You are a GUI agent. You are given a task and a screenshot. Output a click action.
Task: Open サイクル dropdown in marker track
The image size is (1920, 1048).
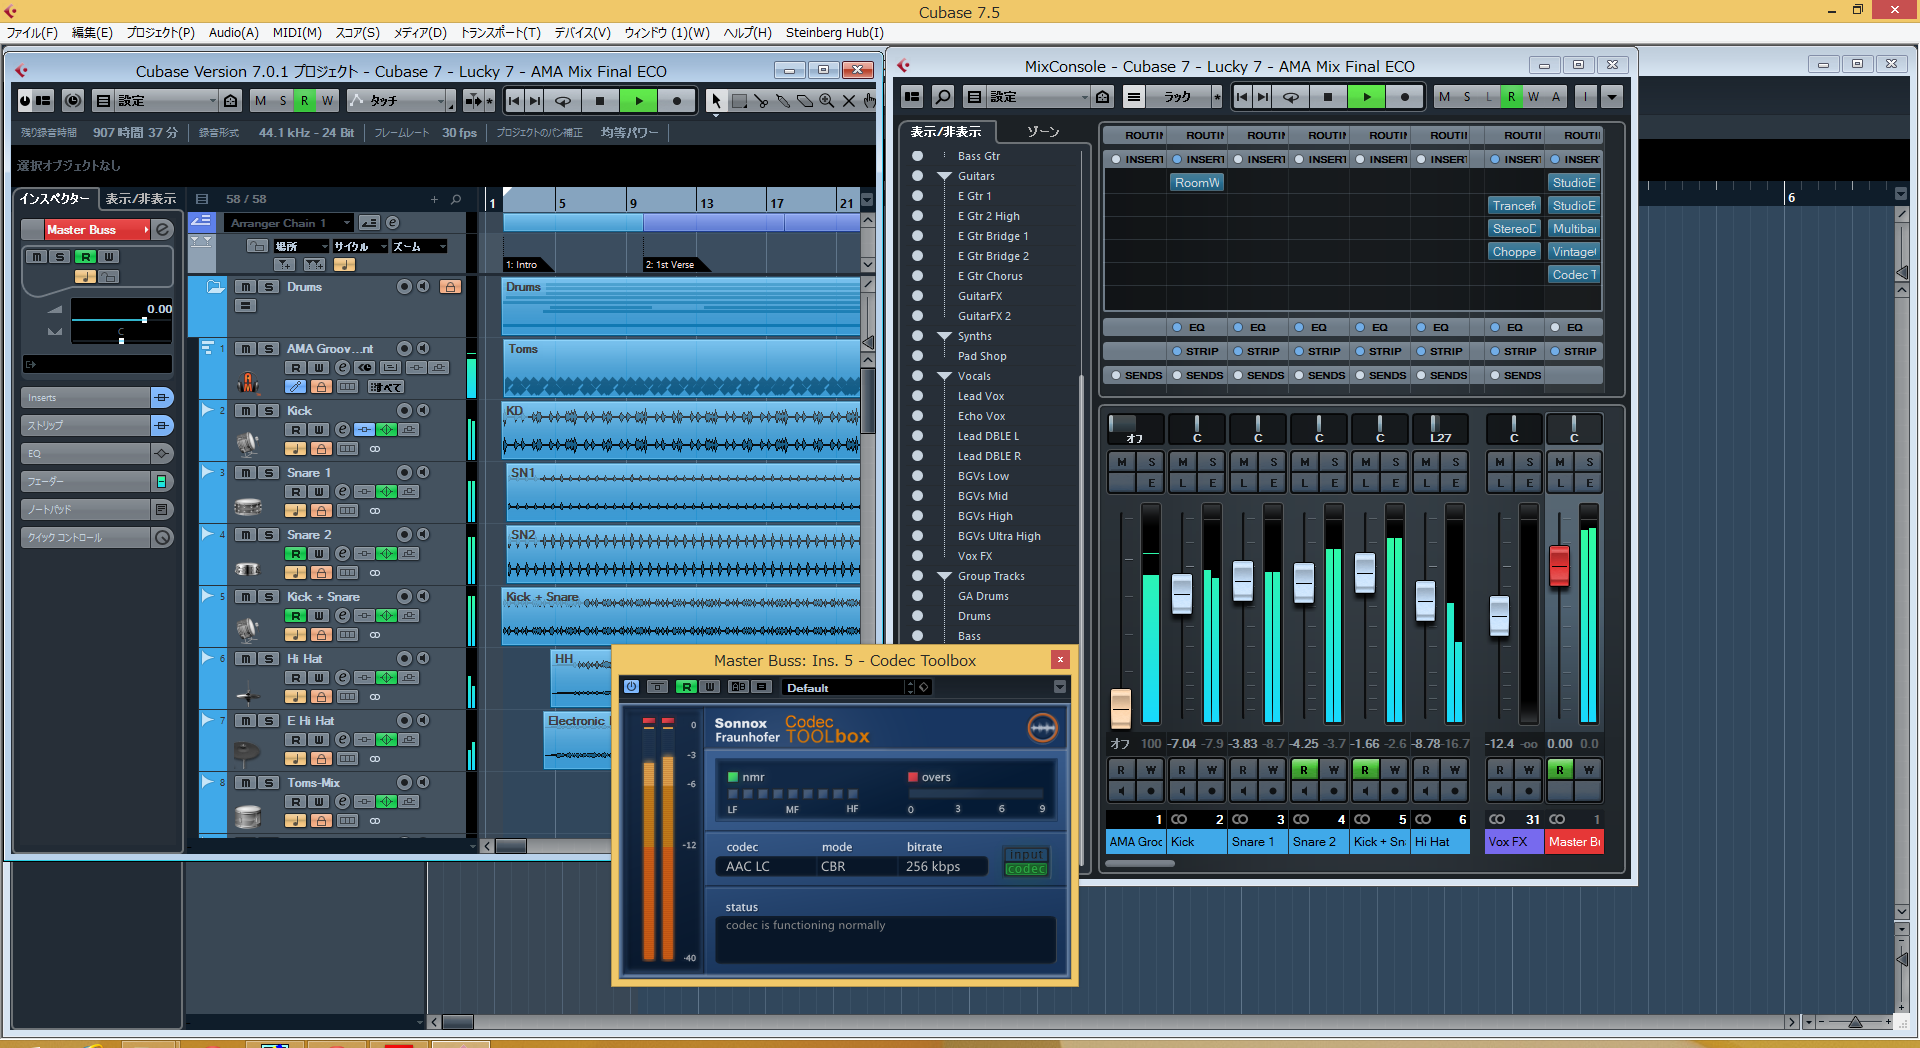[359, 246]
